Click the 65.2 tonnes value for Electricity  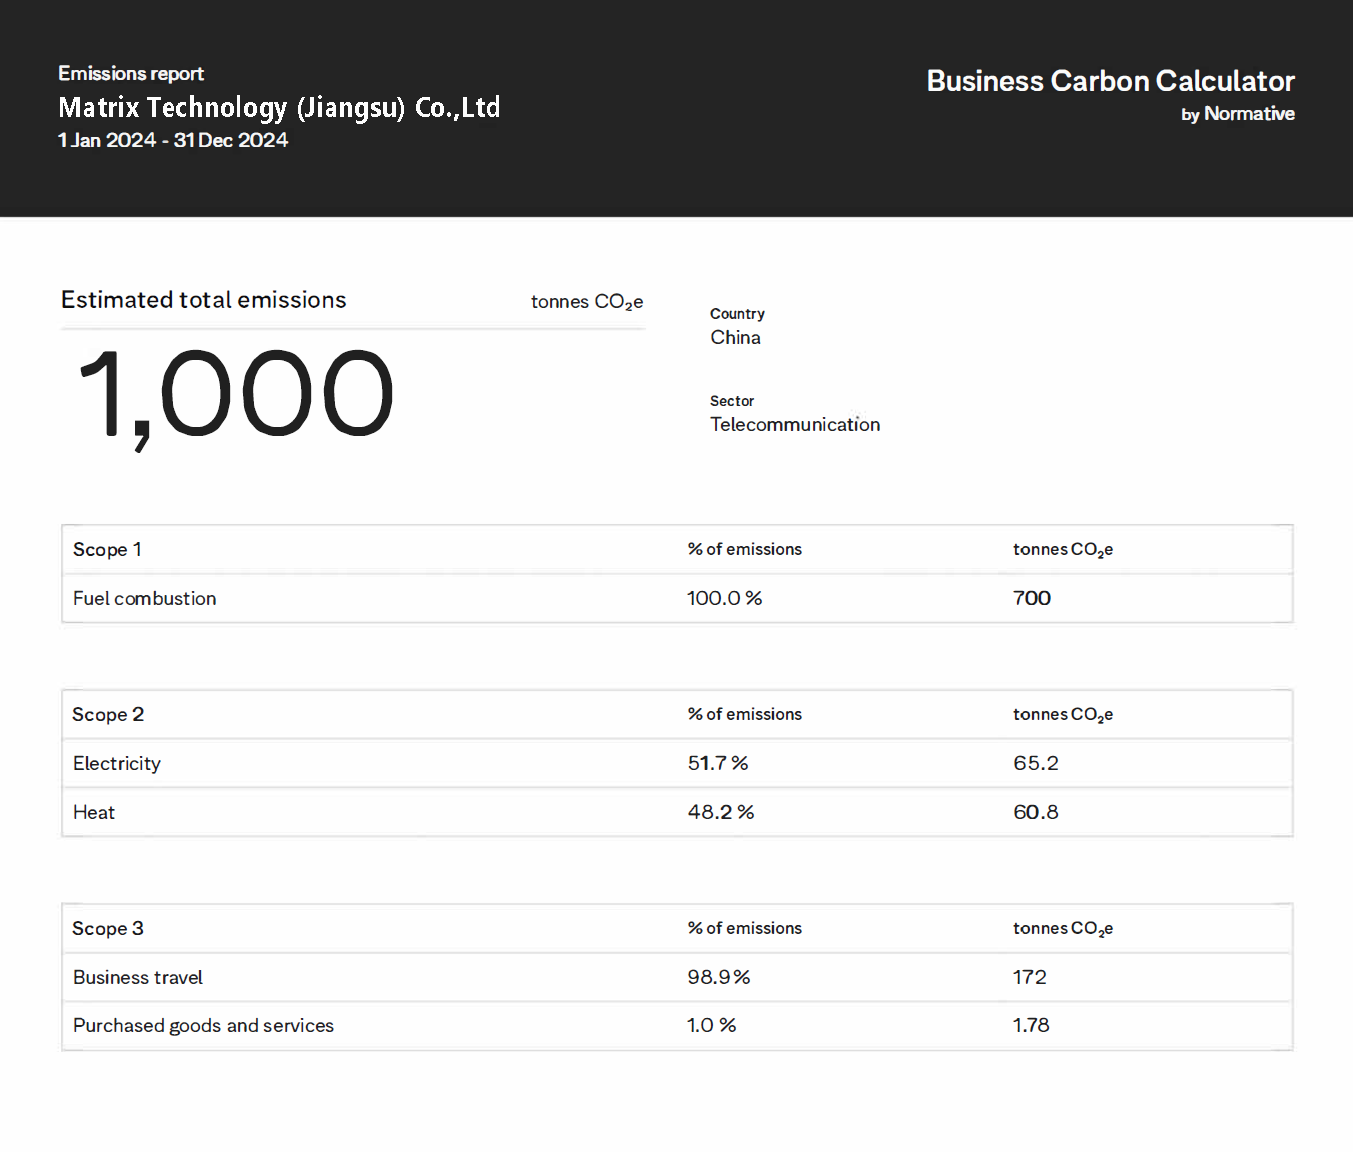[x=1035, y=763]
